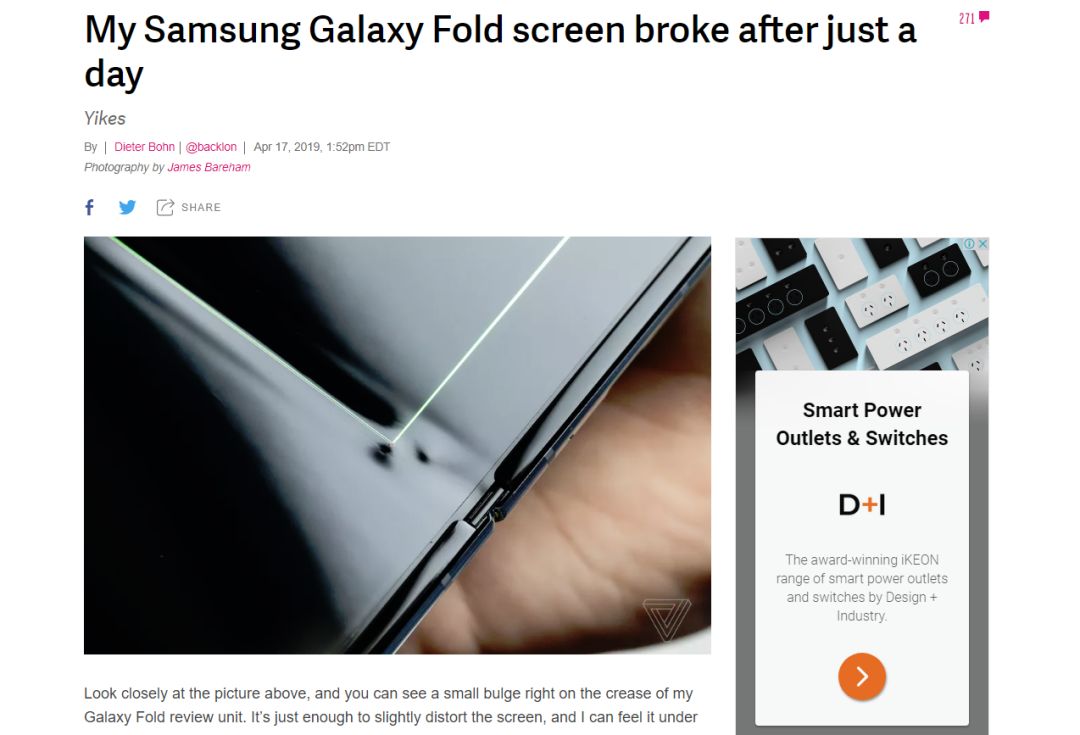Click the SHARE label

[x=201, y=207]
